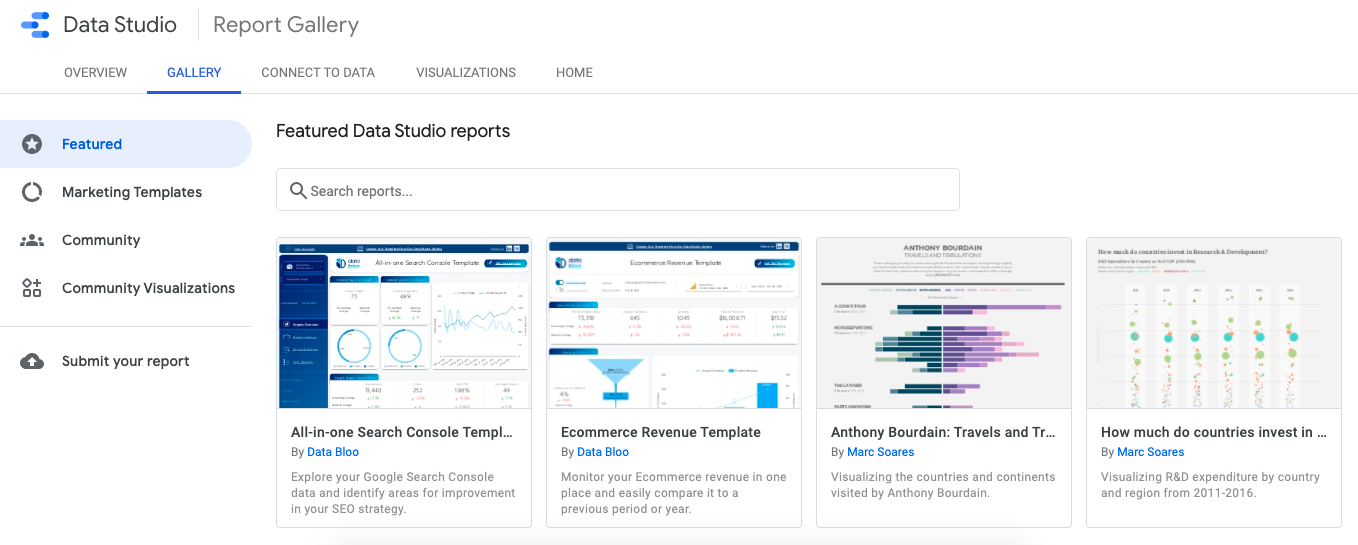Click How much do countries invest title
This screenshot has height=545, width=1358.
coord(1214,433)
